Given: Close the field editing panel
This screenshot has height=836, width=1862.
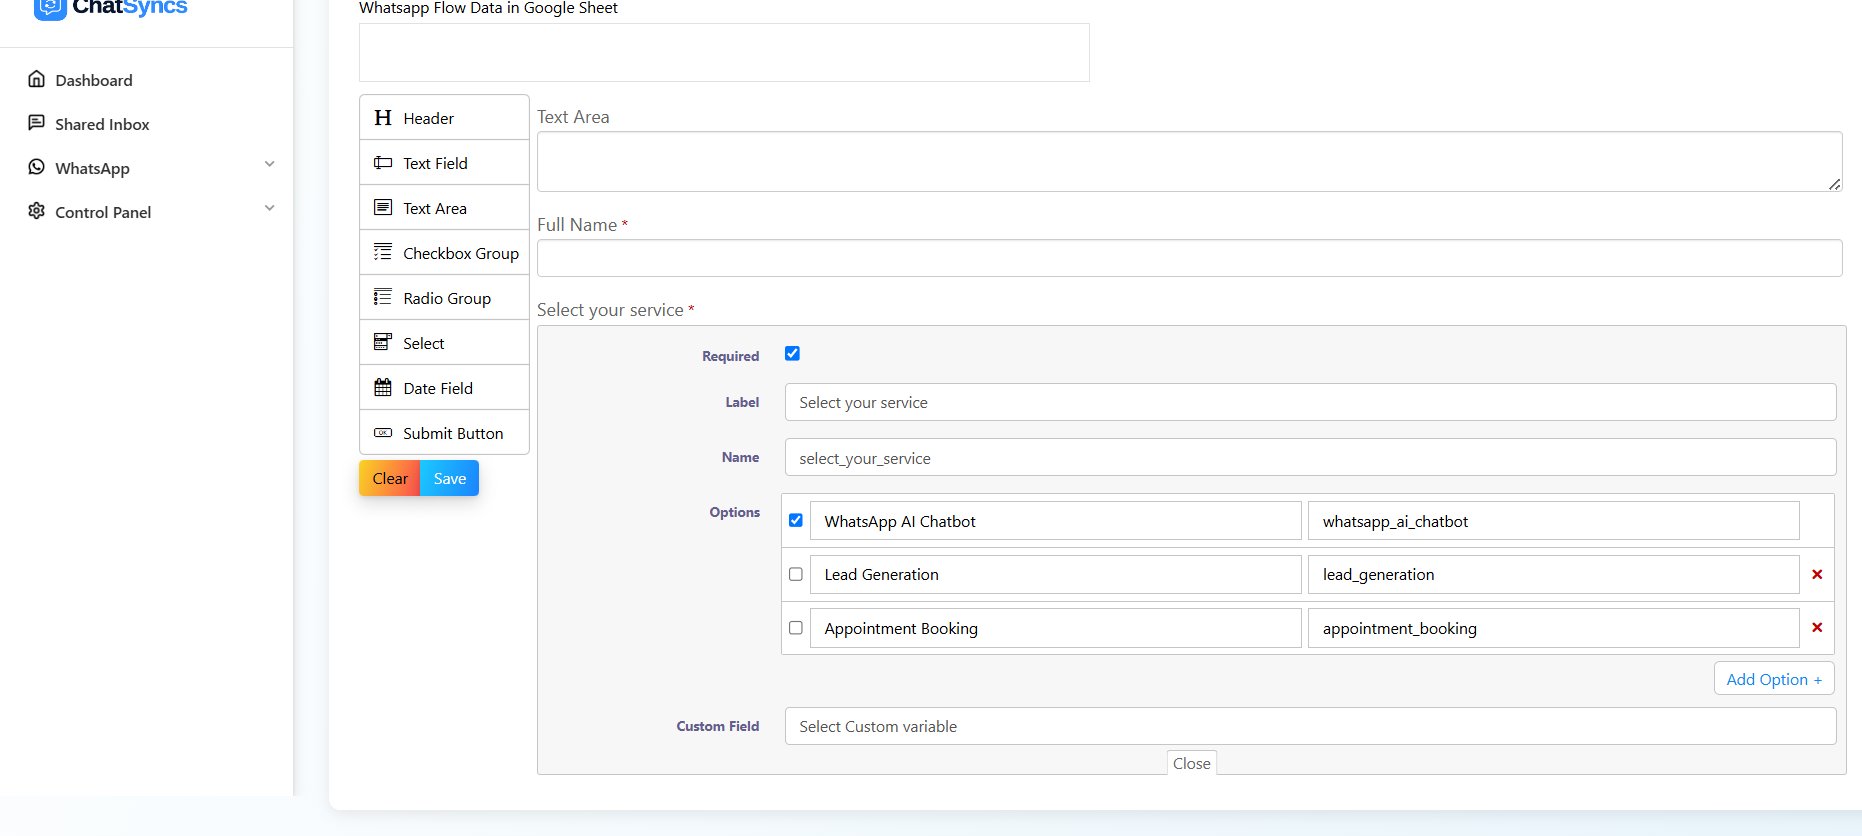Looking at the screenshot, I should pos(1192,763).
